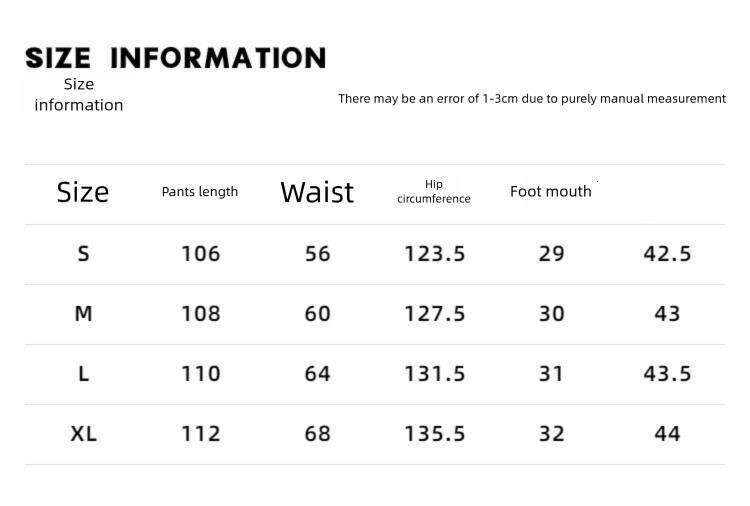
Task: Click the 42.5 value in S row
Action: [x=667, y=254]
